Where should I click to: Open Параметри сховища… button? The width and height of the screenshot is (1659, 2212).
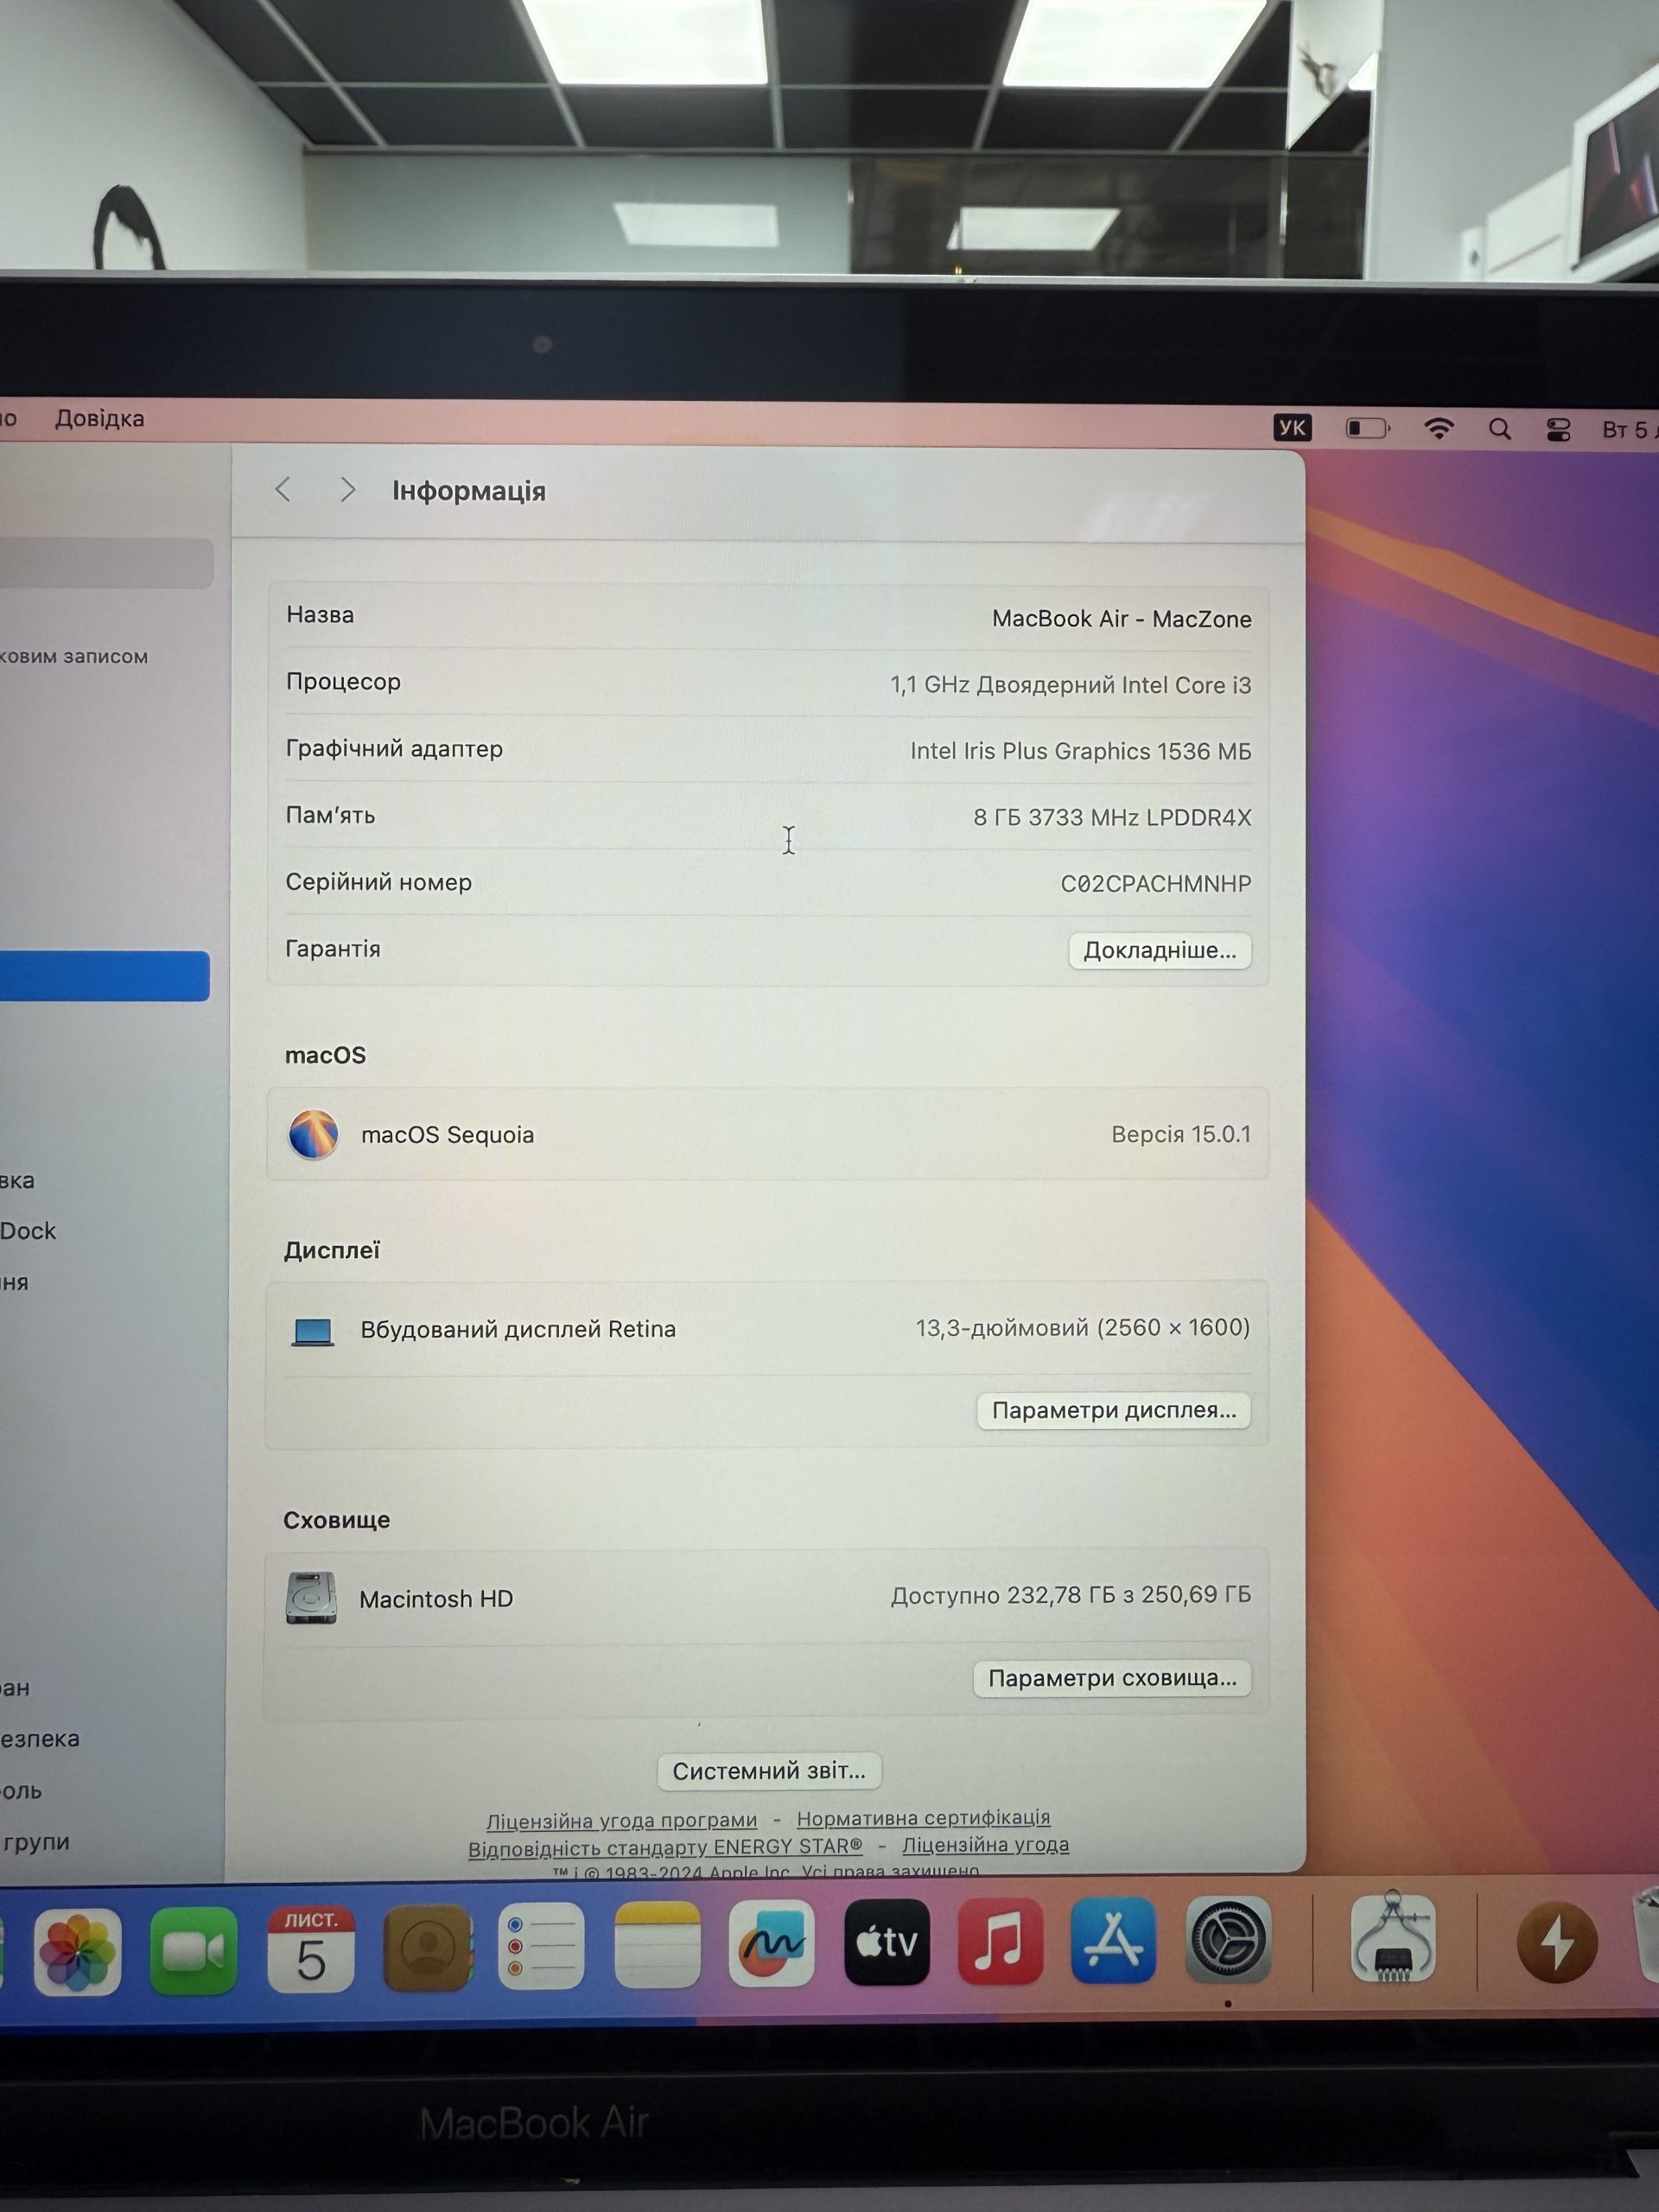point(1112,1678)
